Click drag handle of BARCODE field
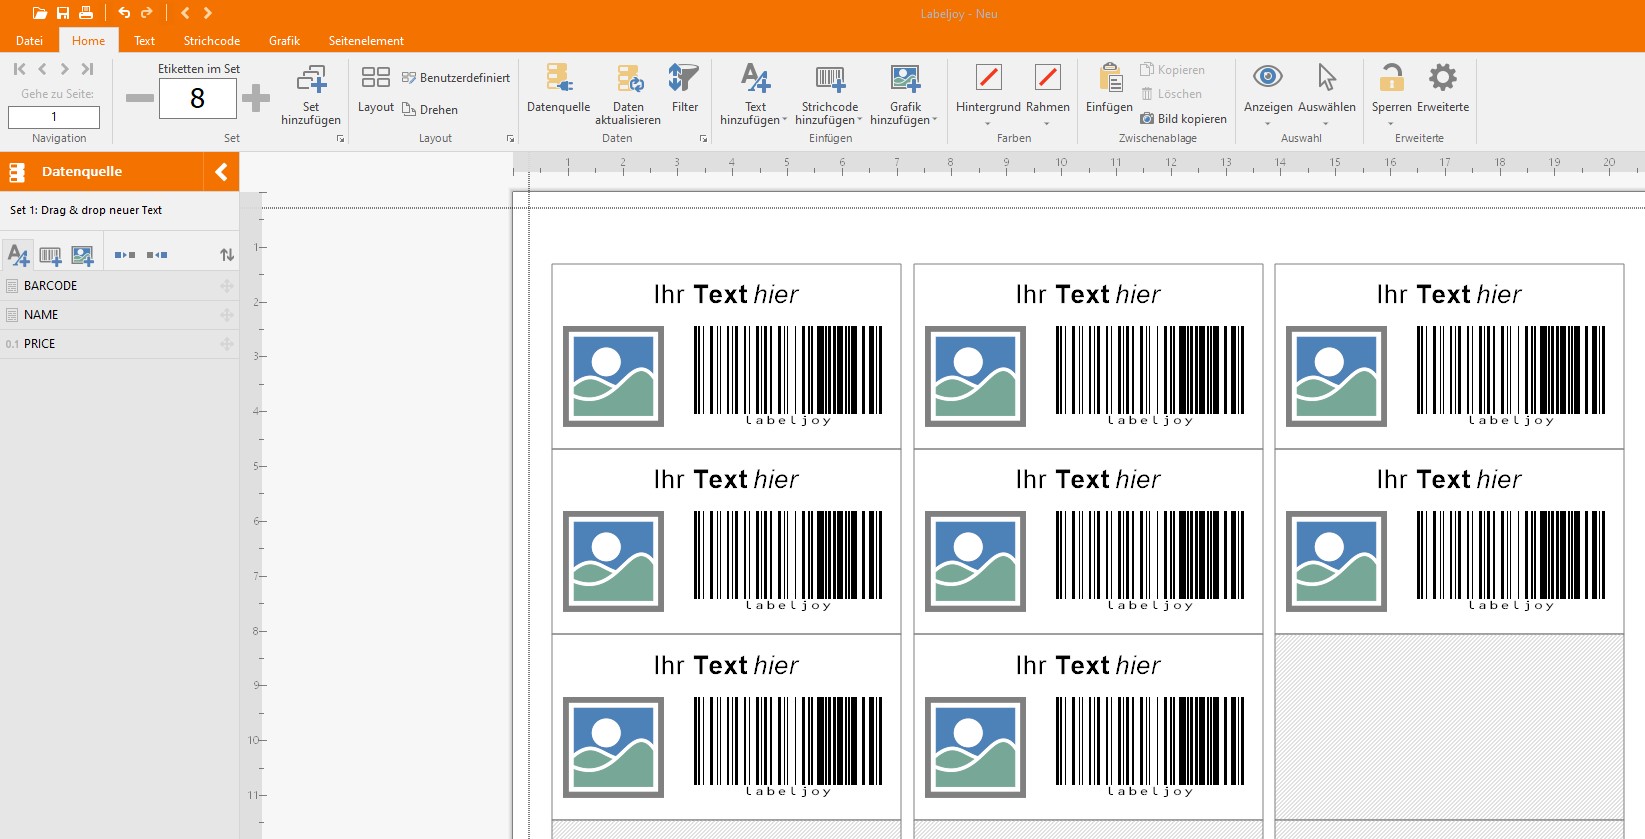Screen dimensions: 1645x839 click(x=227, y=286)
